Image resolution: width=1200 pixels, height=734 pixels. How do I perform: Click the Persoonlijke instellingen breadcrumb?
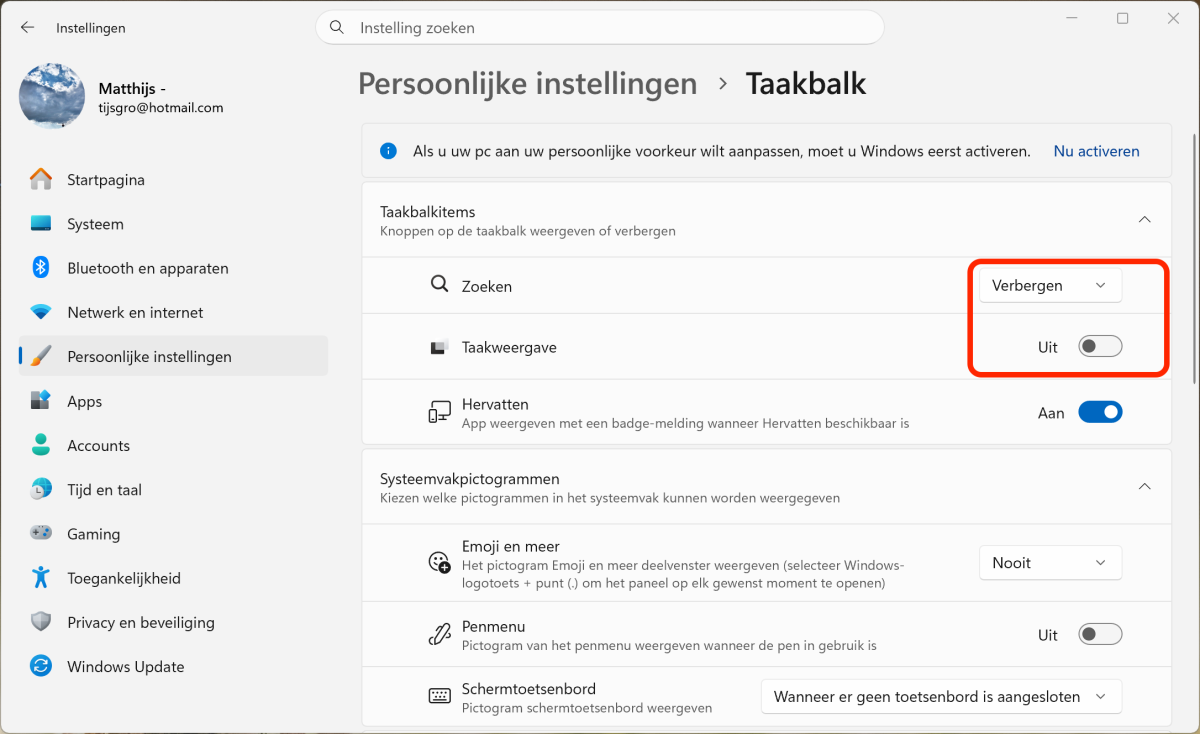527,84
